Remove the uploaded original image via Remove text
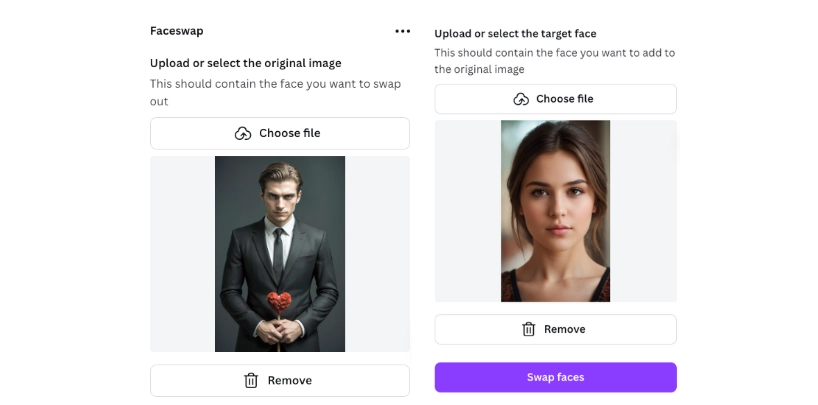The image size is (818, 405). coord(289,380)
